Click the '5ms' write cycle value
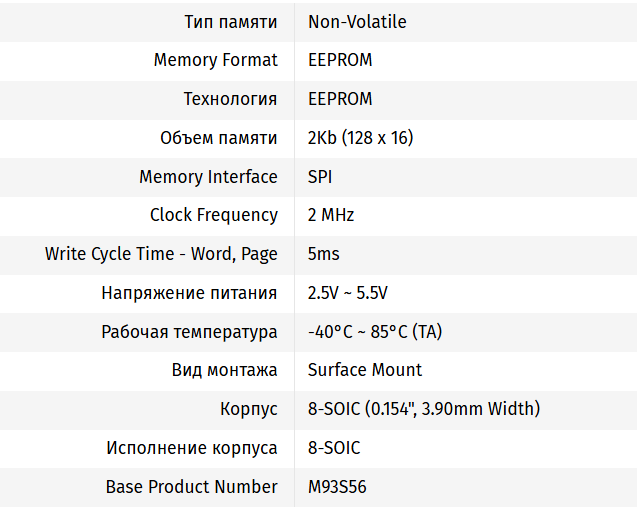 [324, 254]
